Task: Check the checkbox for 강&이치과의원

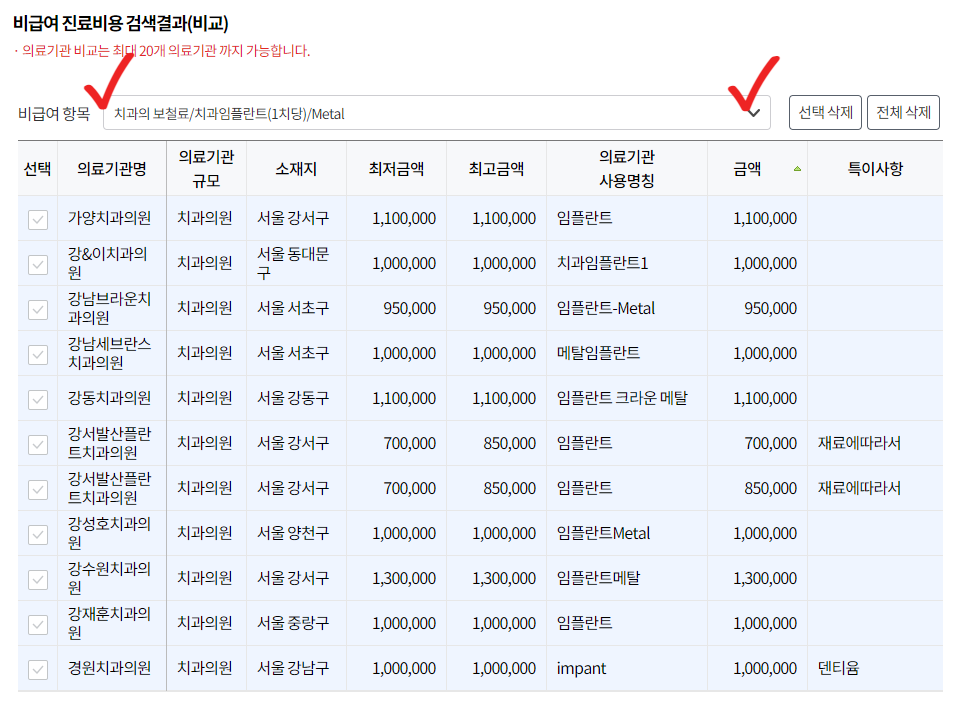Action: point(37,263)
